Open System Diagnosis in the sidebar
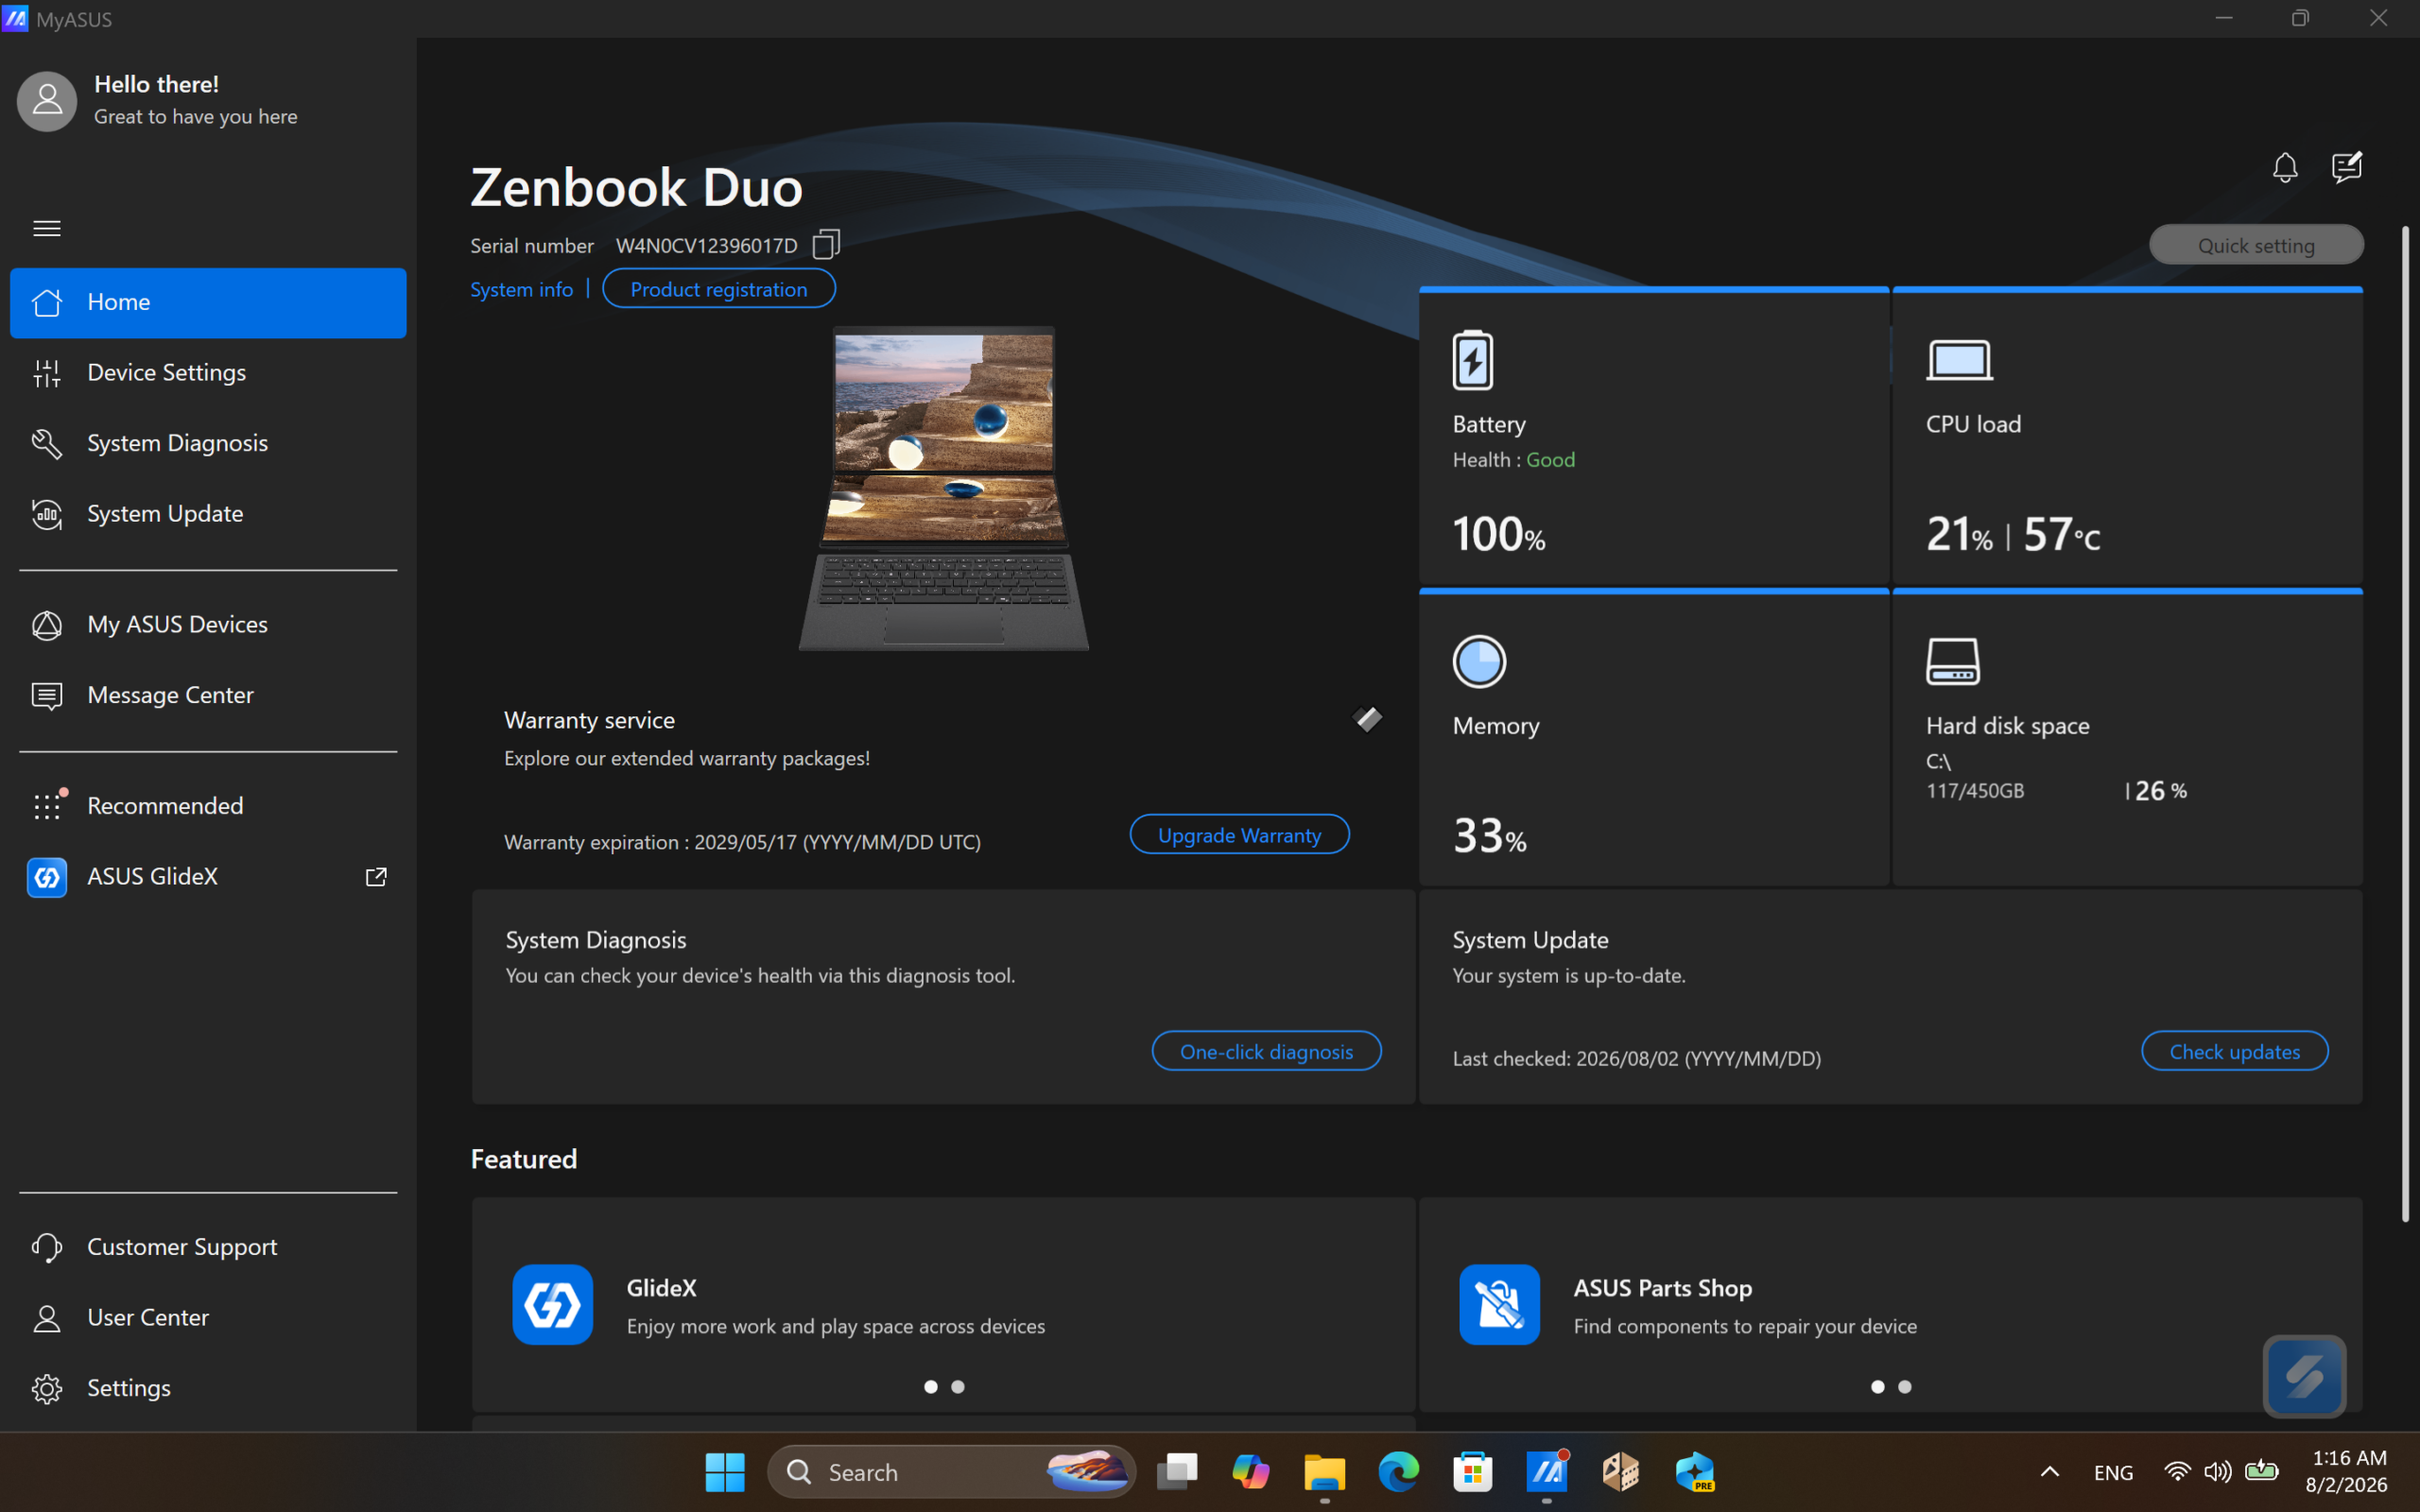Image resolution: width=2420 pixels, height=1512 pixels. pyautogui.click(x=208, y=443)
